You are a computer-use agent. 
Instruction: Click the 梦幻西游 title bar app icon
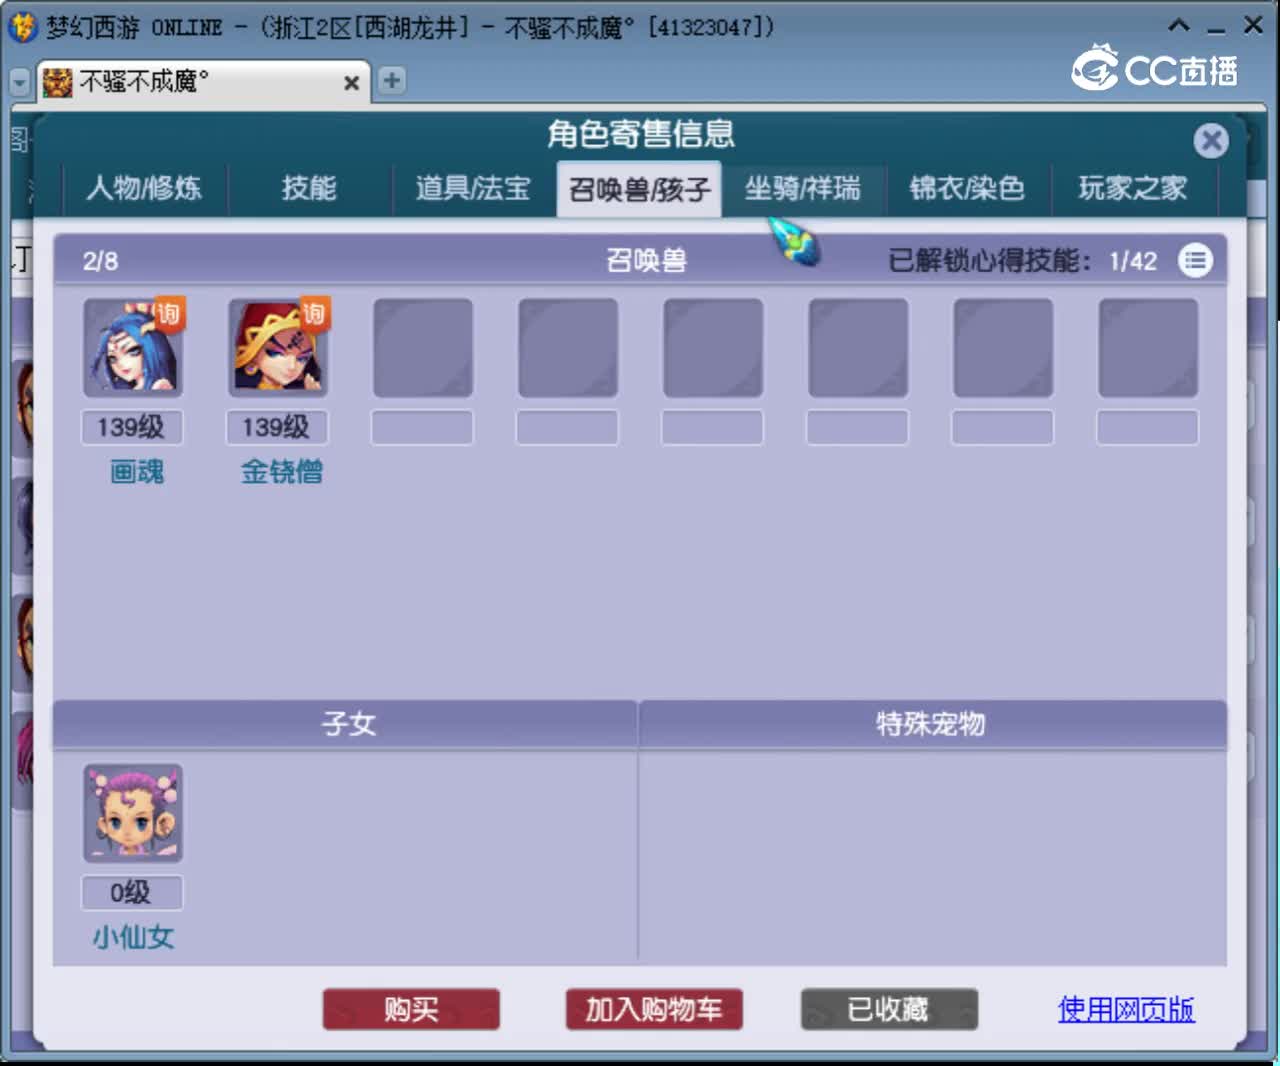pos(22,27)
